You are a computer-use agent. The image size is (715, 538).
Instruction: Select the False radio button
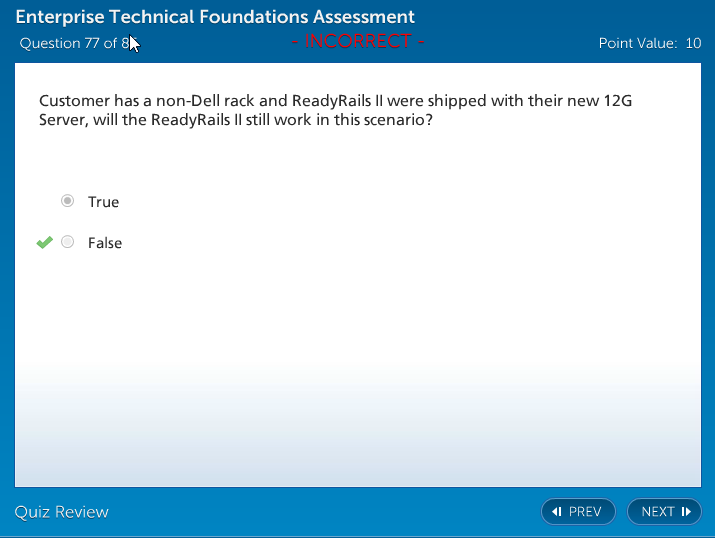click(x=67, y=242)
